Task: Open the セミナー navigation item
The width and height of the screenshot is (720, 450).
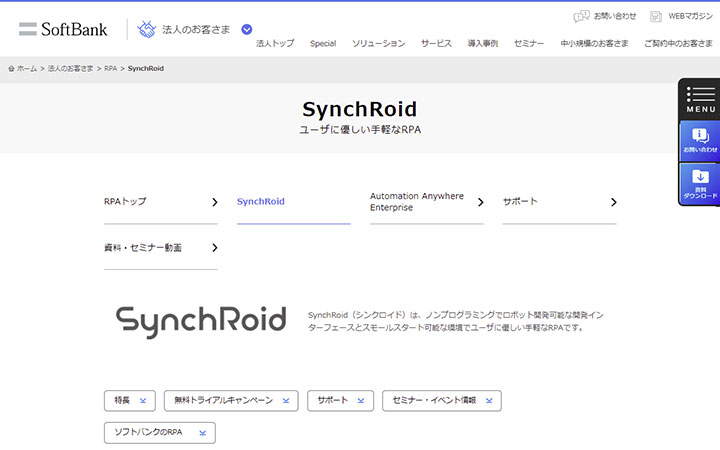Action: tap(529, 43)
